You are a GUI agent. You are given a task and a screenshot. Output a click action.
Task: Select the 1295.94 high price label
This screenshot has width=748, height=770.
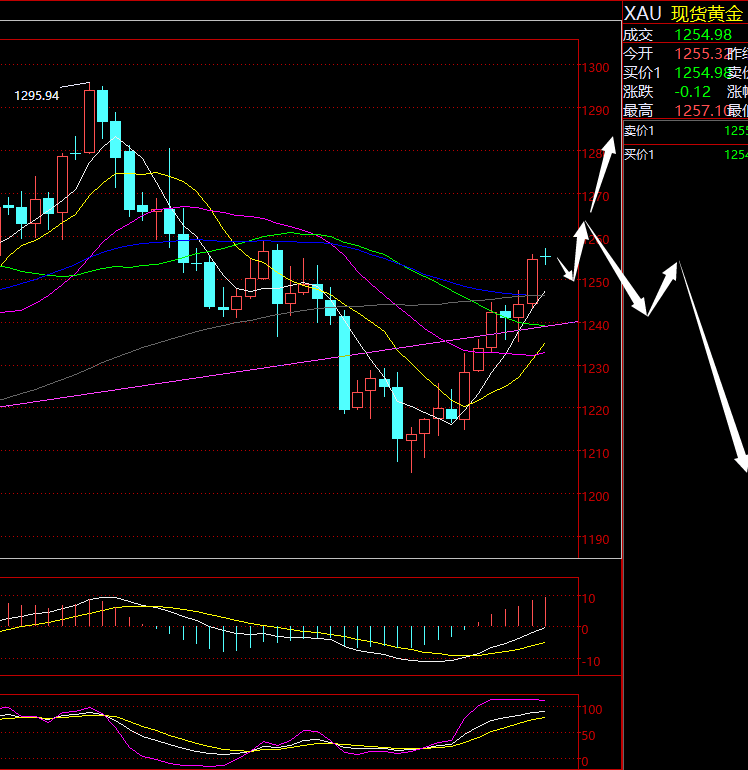tap(36, 96)
